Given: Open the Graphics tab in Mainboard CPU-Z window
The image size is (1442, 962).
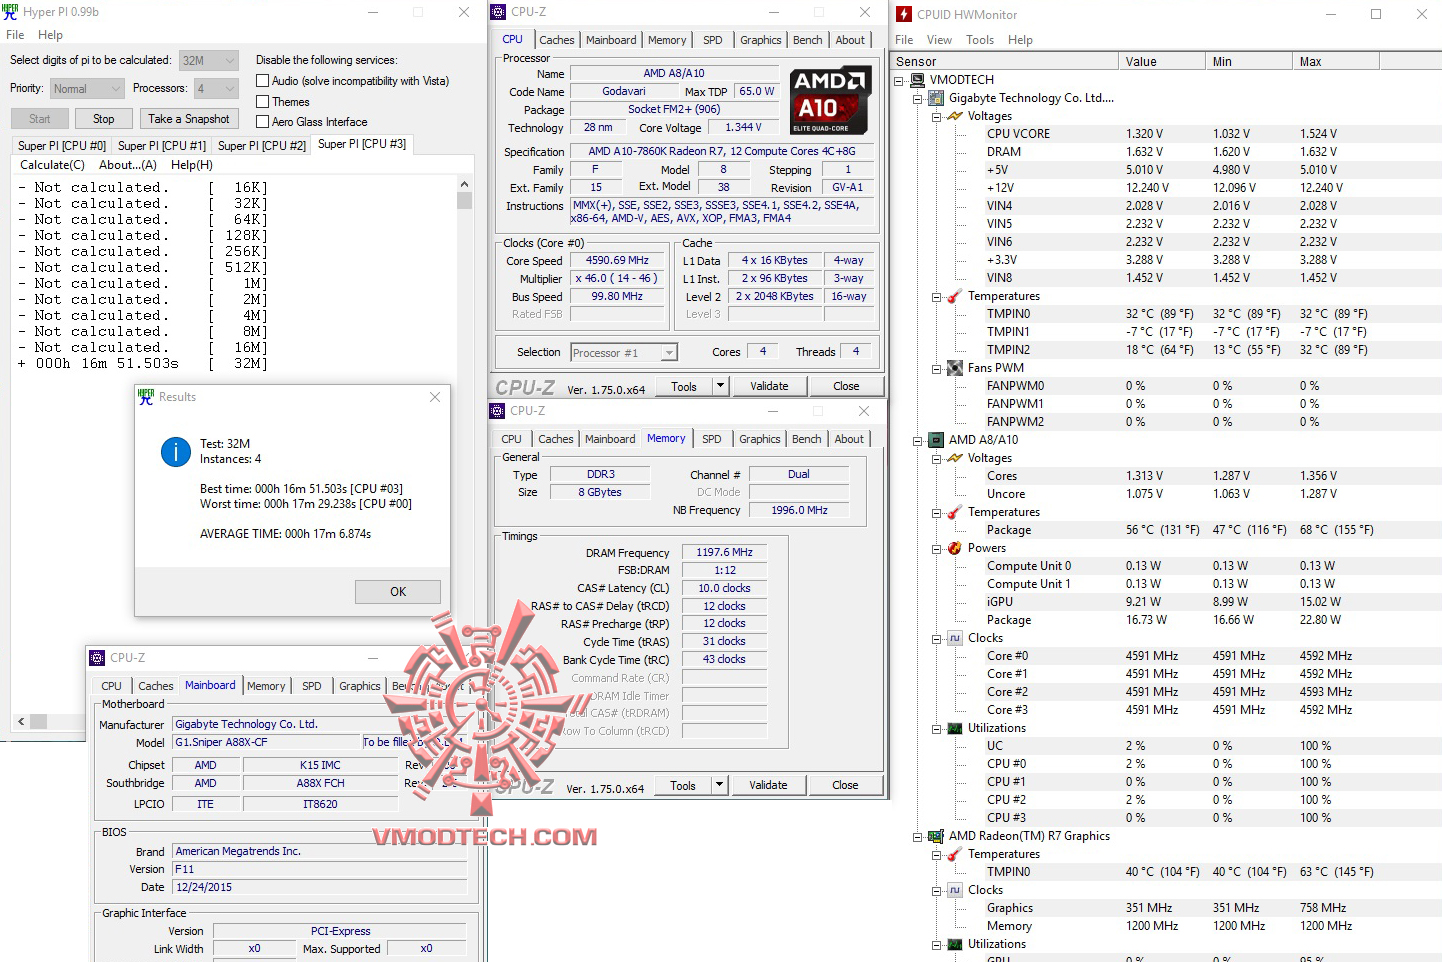Looking at the screenshot, I should pos(360,686).
